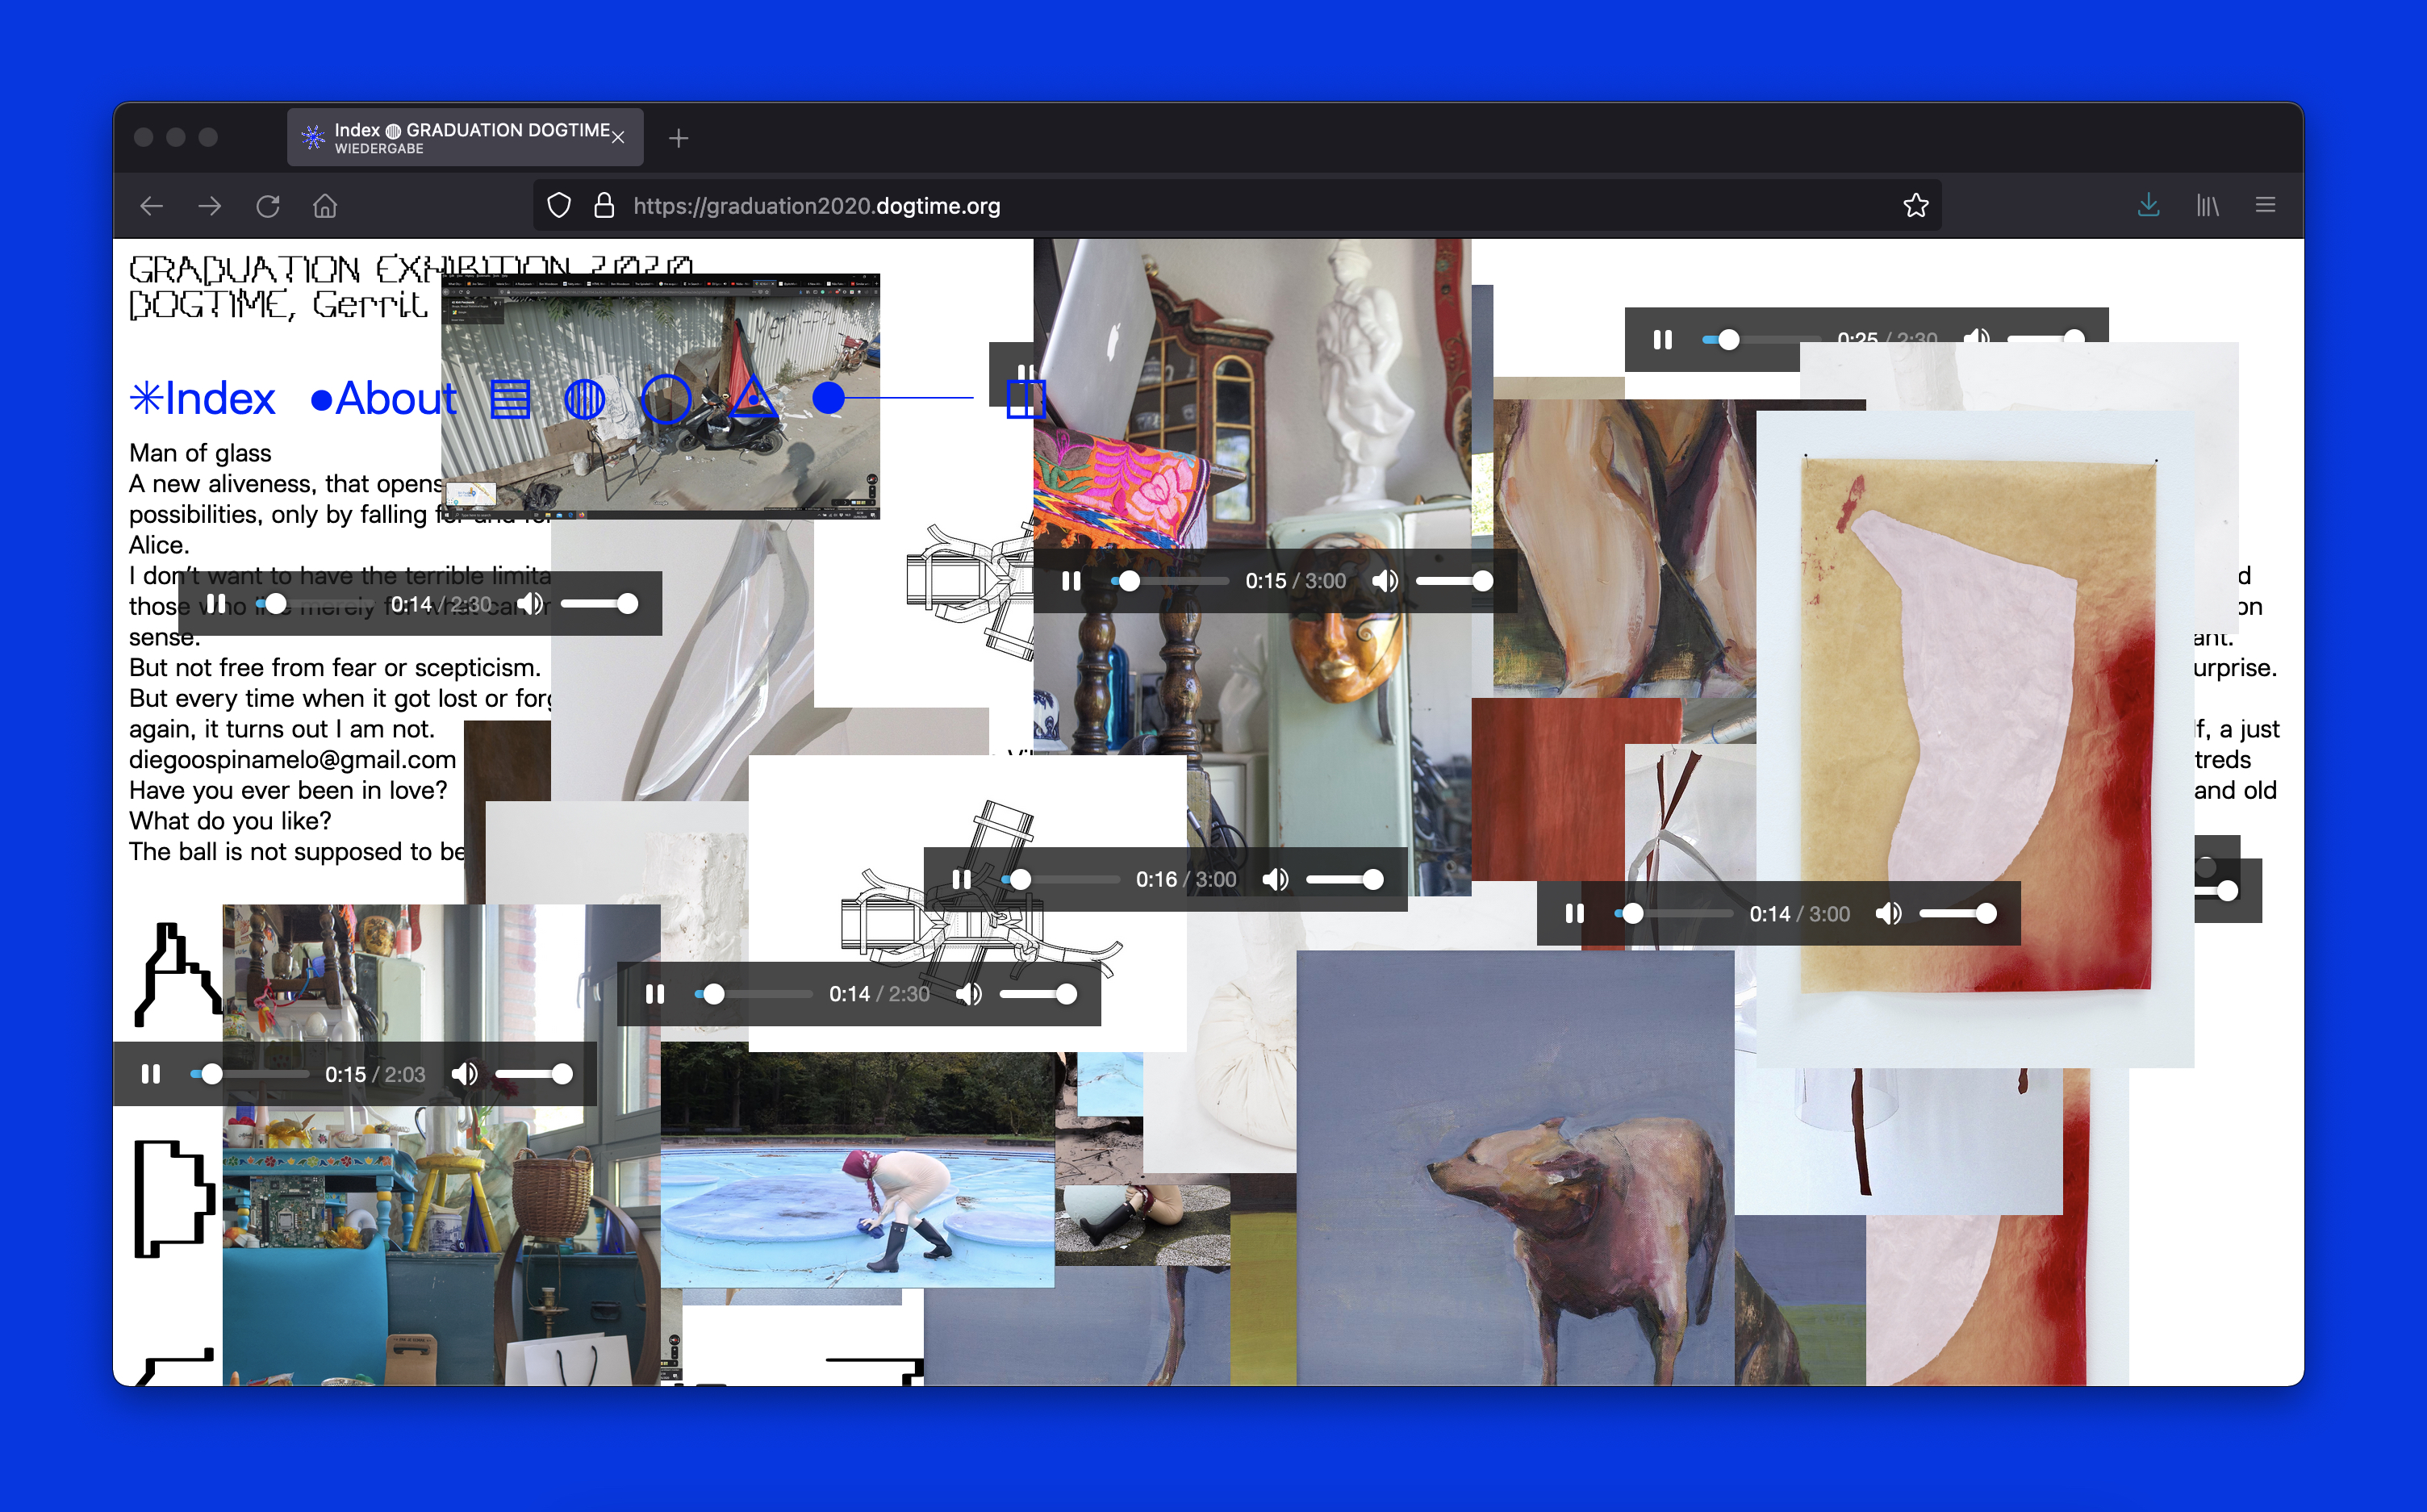Screen dimensions: 2427x1512
Task: Click the large blue dot slider handle
Action: tap(828, 398)
